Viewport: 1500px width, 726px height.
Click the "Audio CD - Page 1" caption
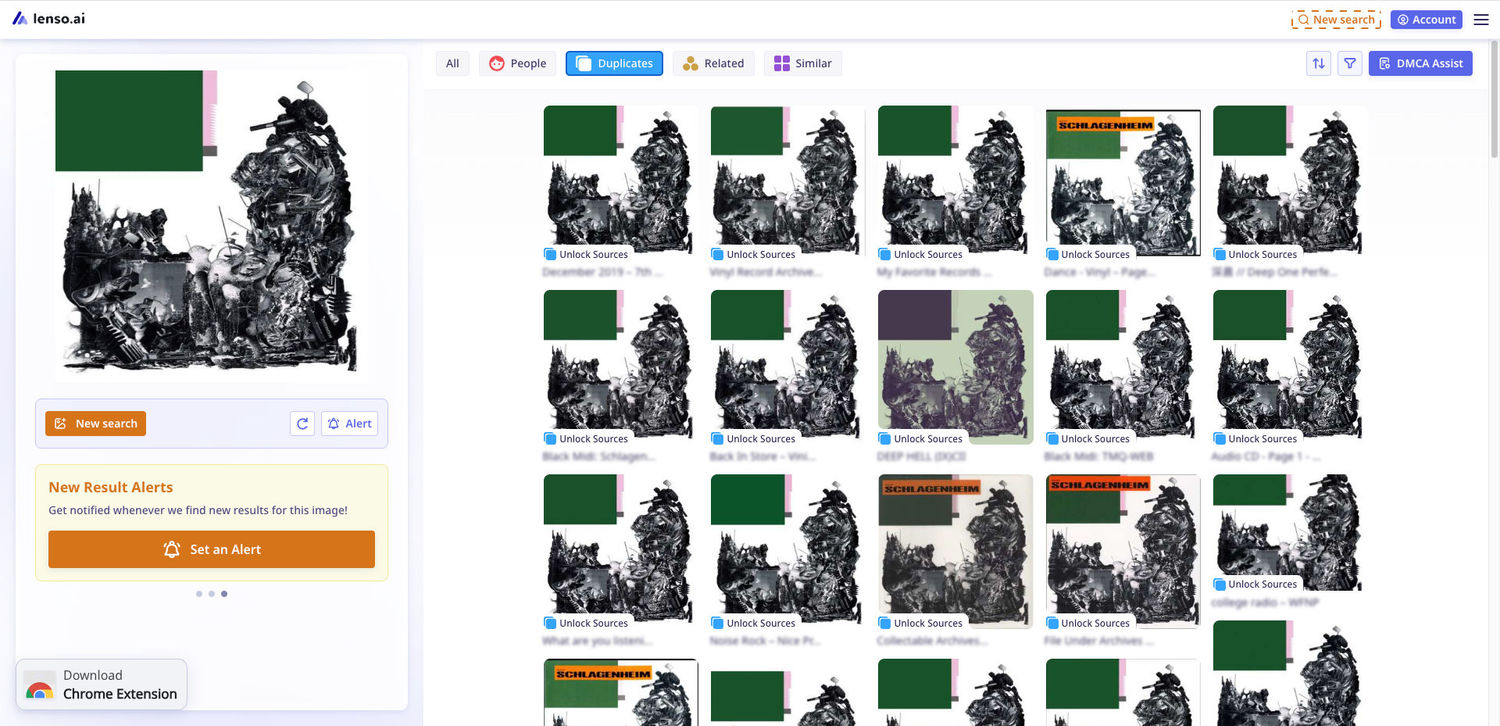1266,456
